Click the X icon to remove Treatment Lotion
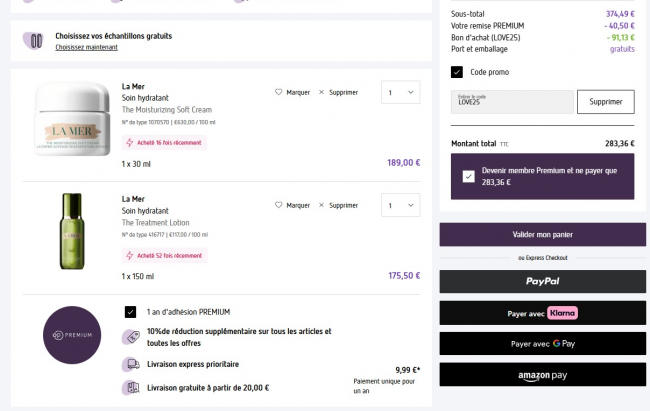The height and width of the screenshot is (411, 650). tap(321, 205)
